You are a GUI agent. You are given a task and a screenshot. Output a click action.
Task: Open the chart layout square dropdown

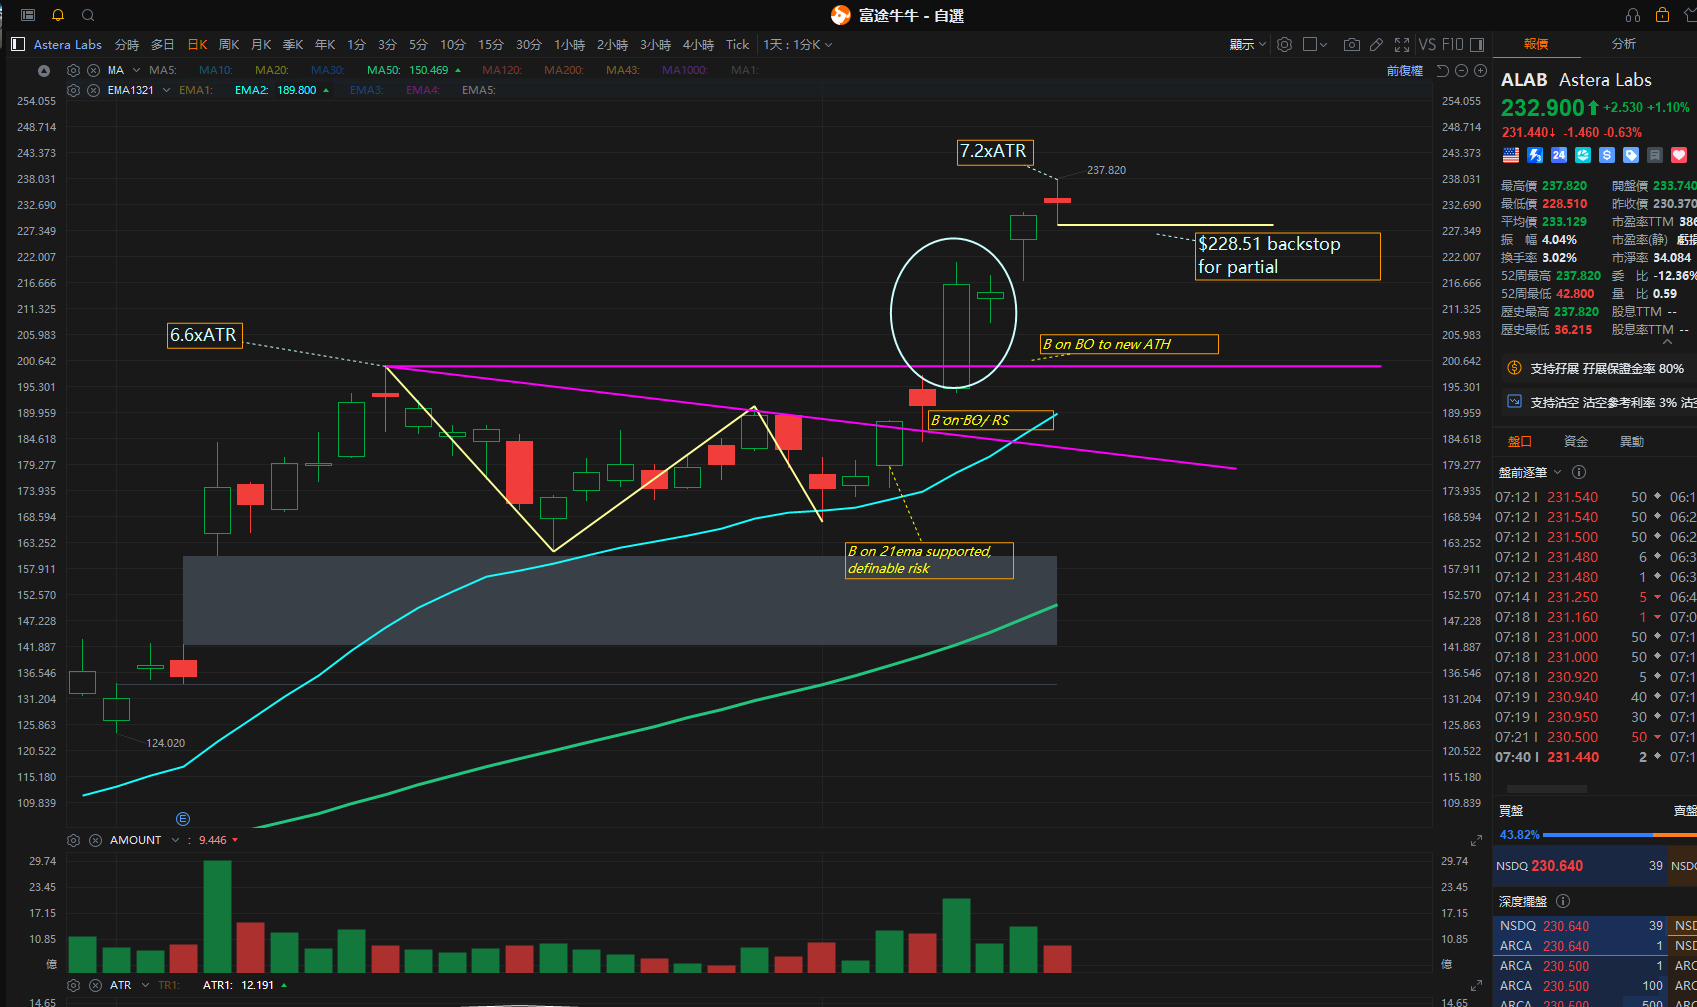pyautogui.click(x=1316, y=44)
